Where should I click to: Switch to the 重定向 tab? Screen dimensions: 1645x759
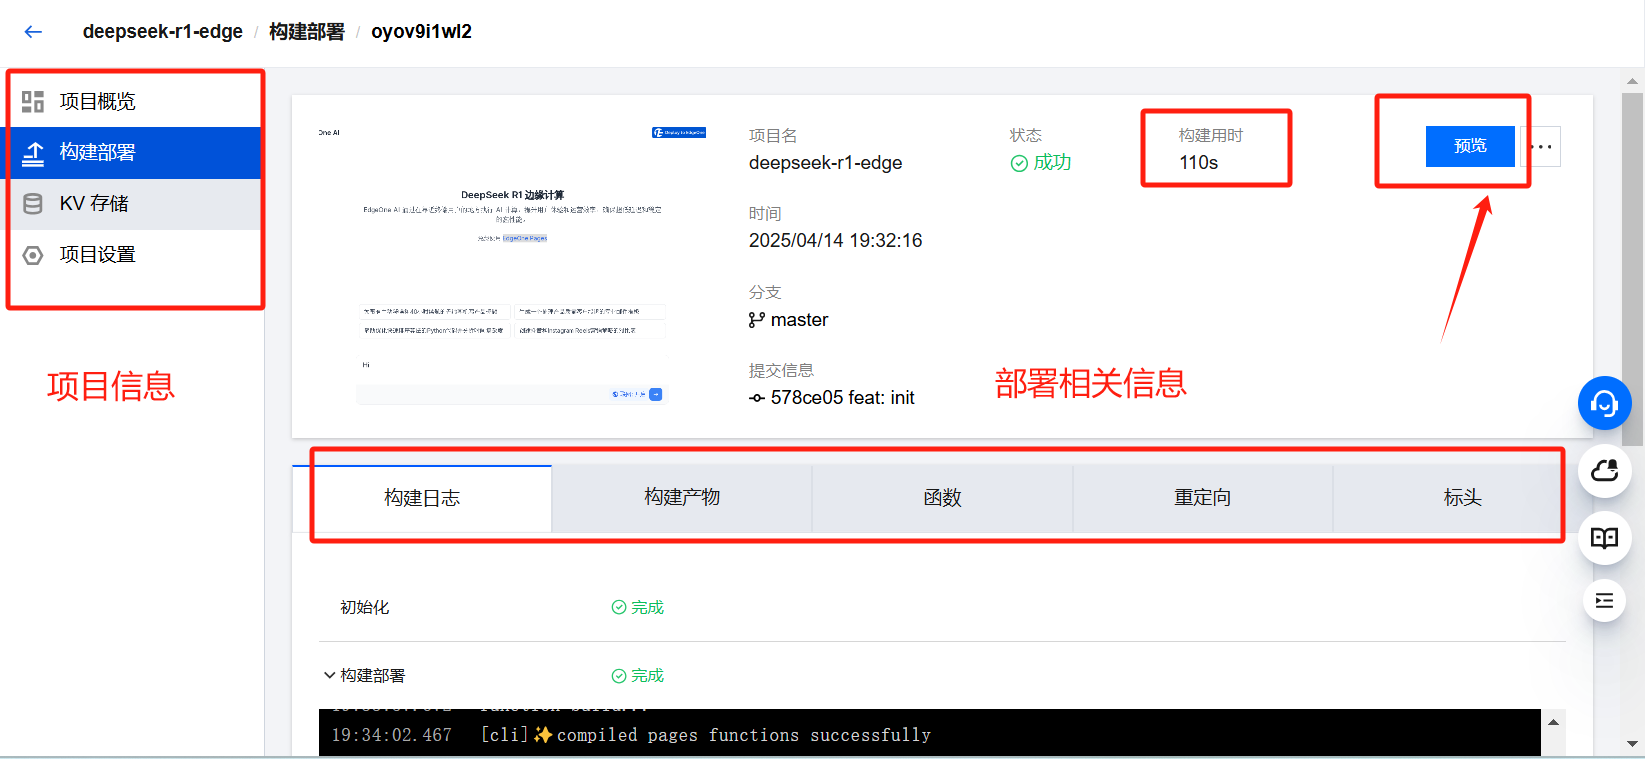click(1202, 498)
